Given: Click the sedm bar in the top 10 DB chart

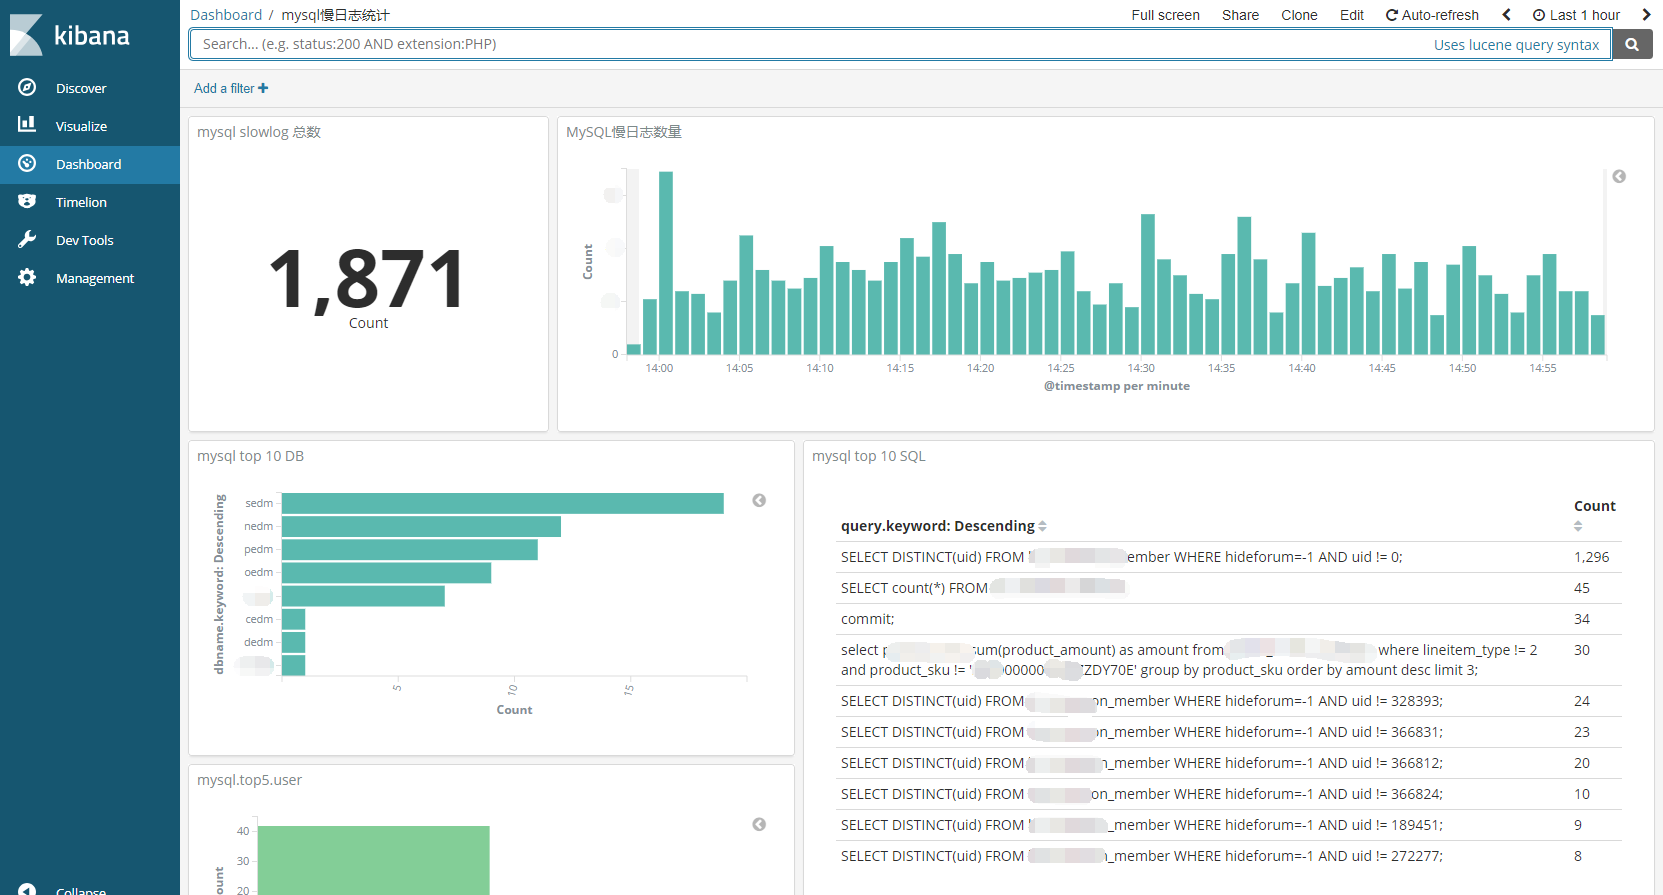Looking at the screenshot, I should [x=502, y=503].
